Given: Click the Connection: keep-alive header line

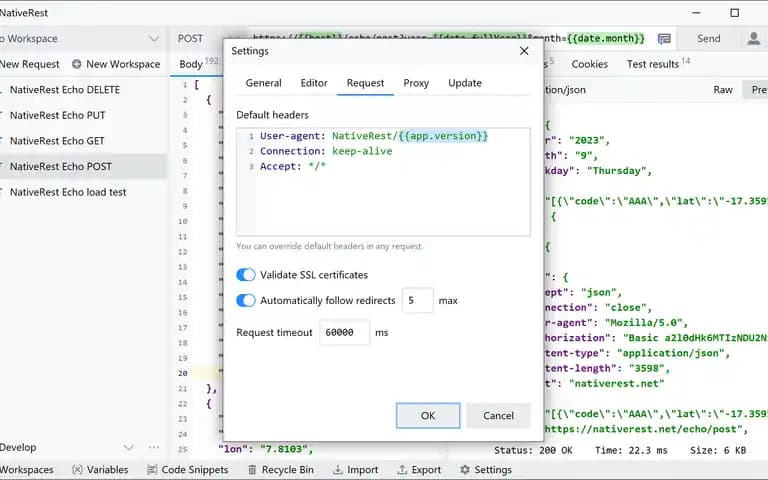Looking at the screenshot, I should (326, 151).
